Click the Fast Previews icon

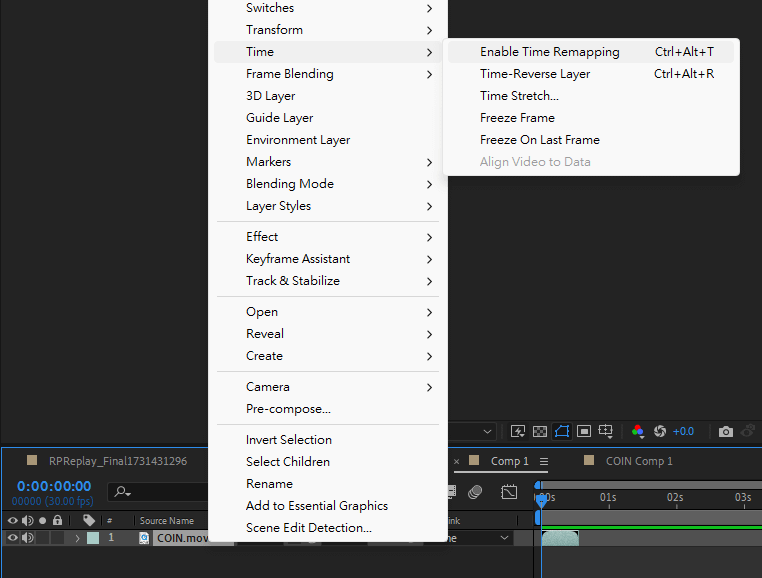click(518, 432)
